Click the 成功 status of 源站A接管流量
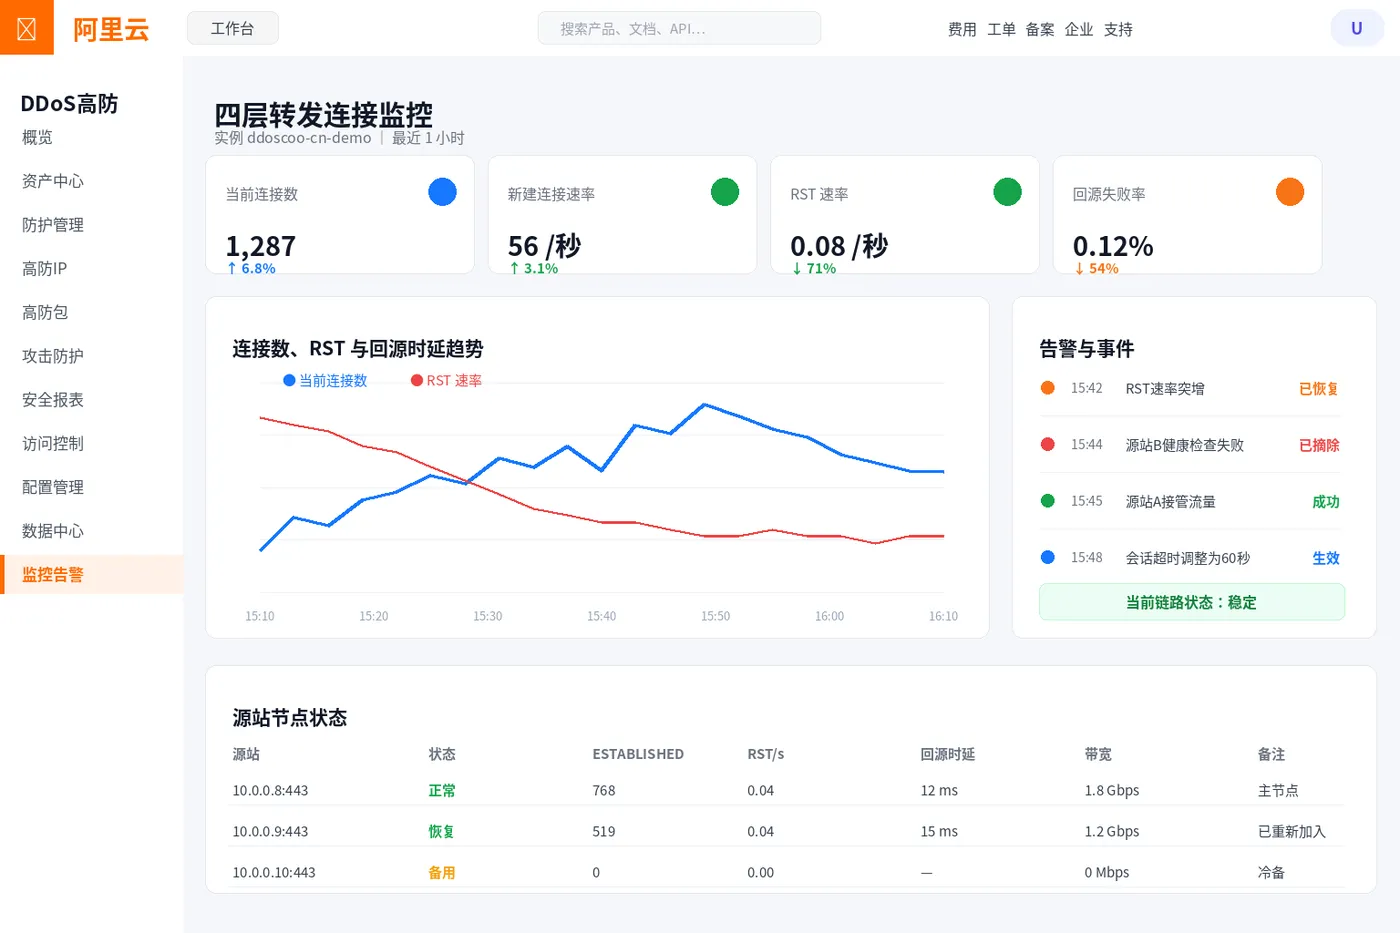The height and width of the screenshot is (933, 1400). (x=1325, y=502)
